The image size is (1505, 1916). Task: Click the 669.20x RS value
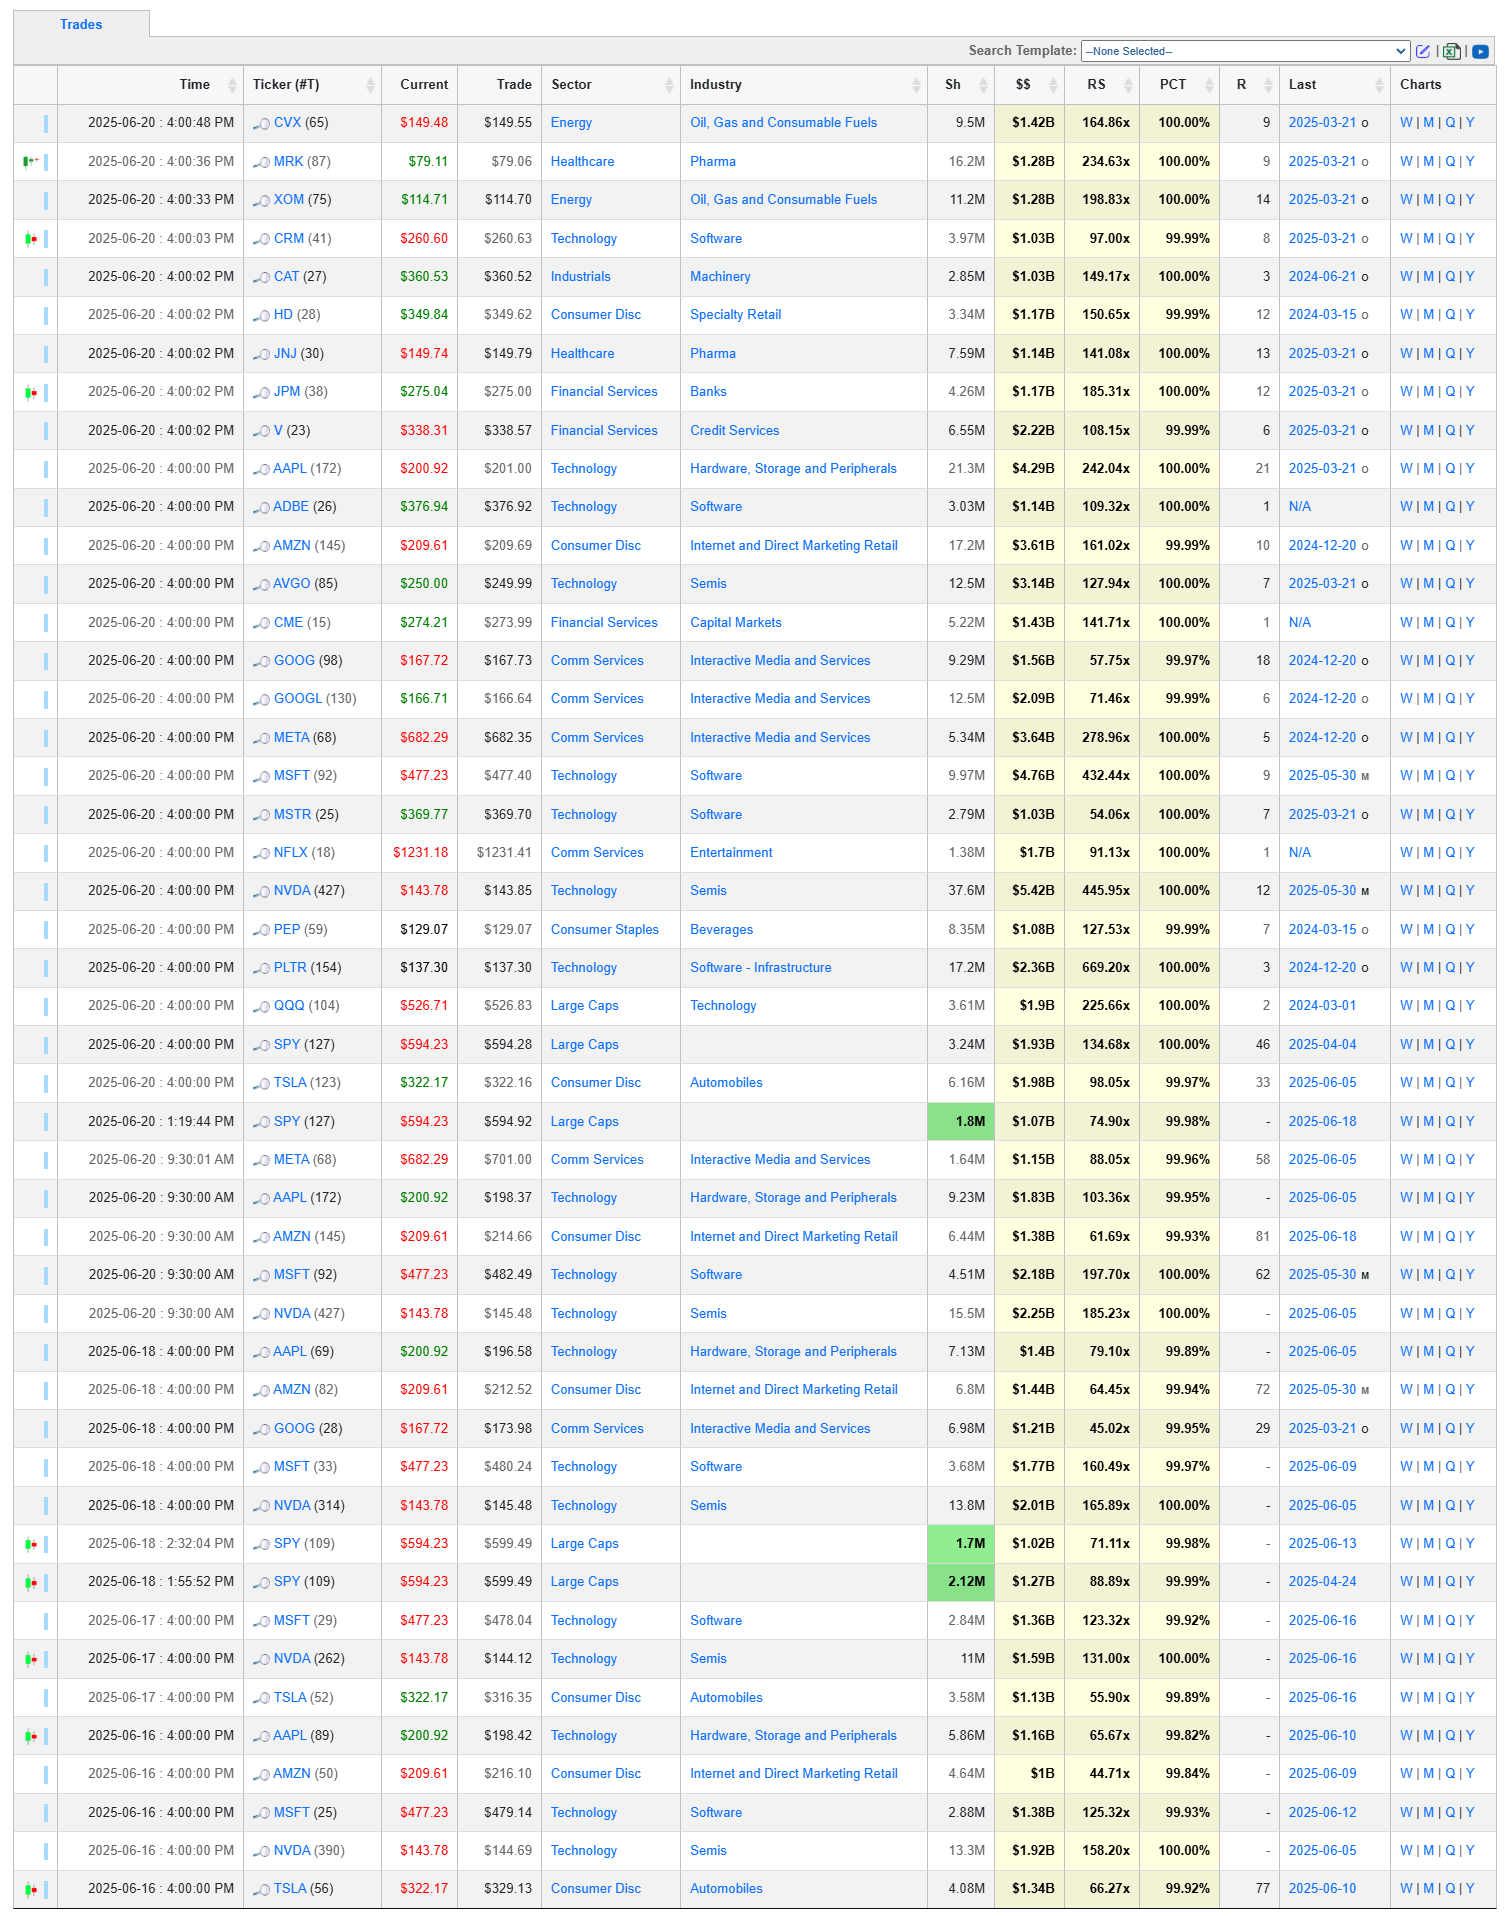coord(1106,968)
